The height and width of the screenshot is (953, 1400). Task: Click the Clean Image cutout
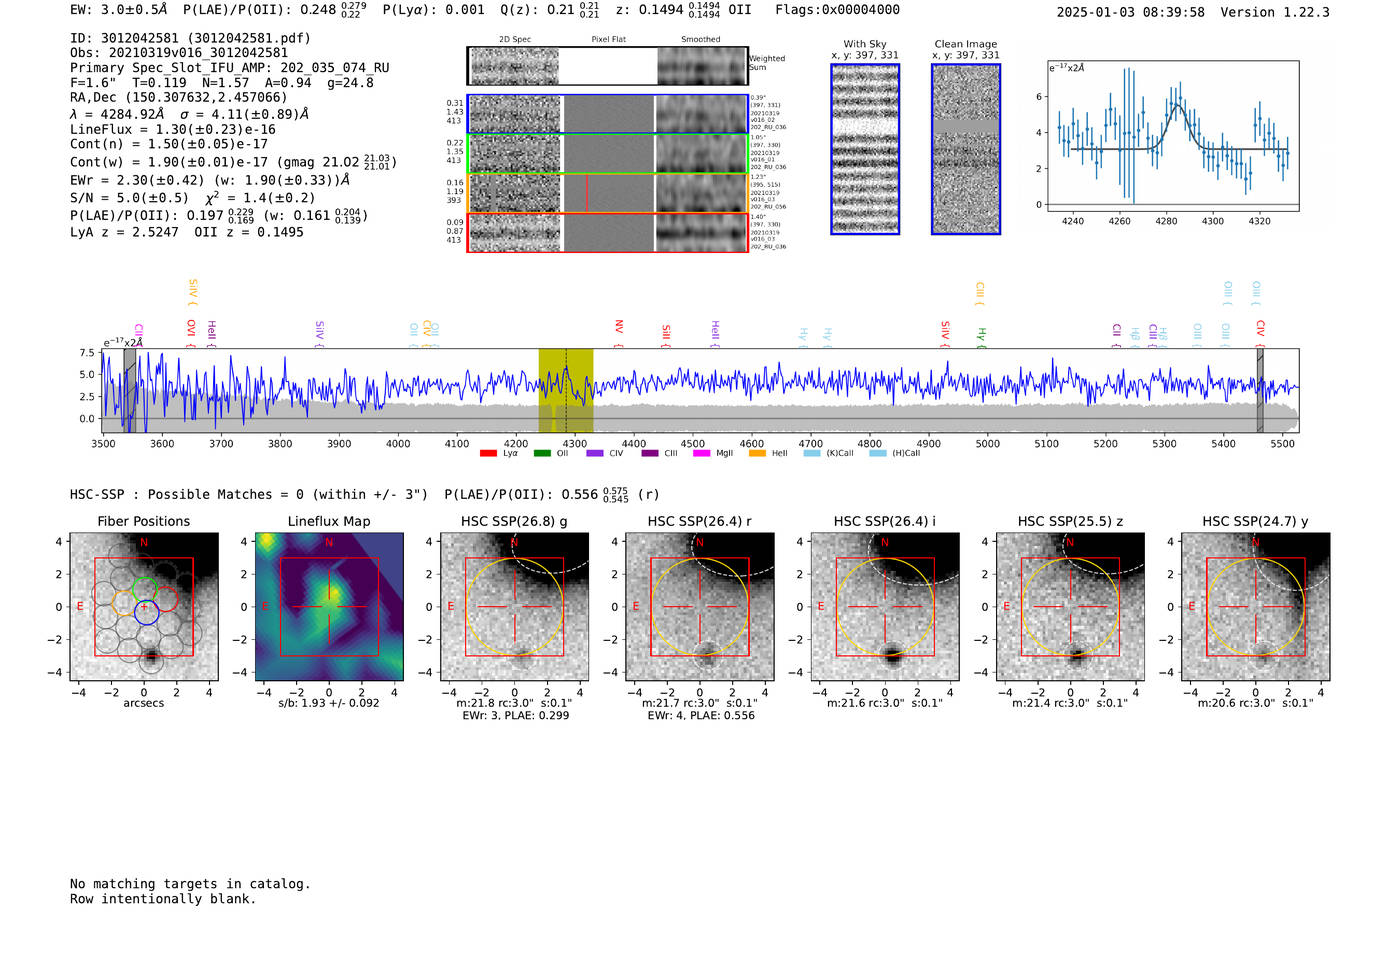pyautogui.click(x=965, y=149)
